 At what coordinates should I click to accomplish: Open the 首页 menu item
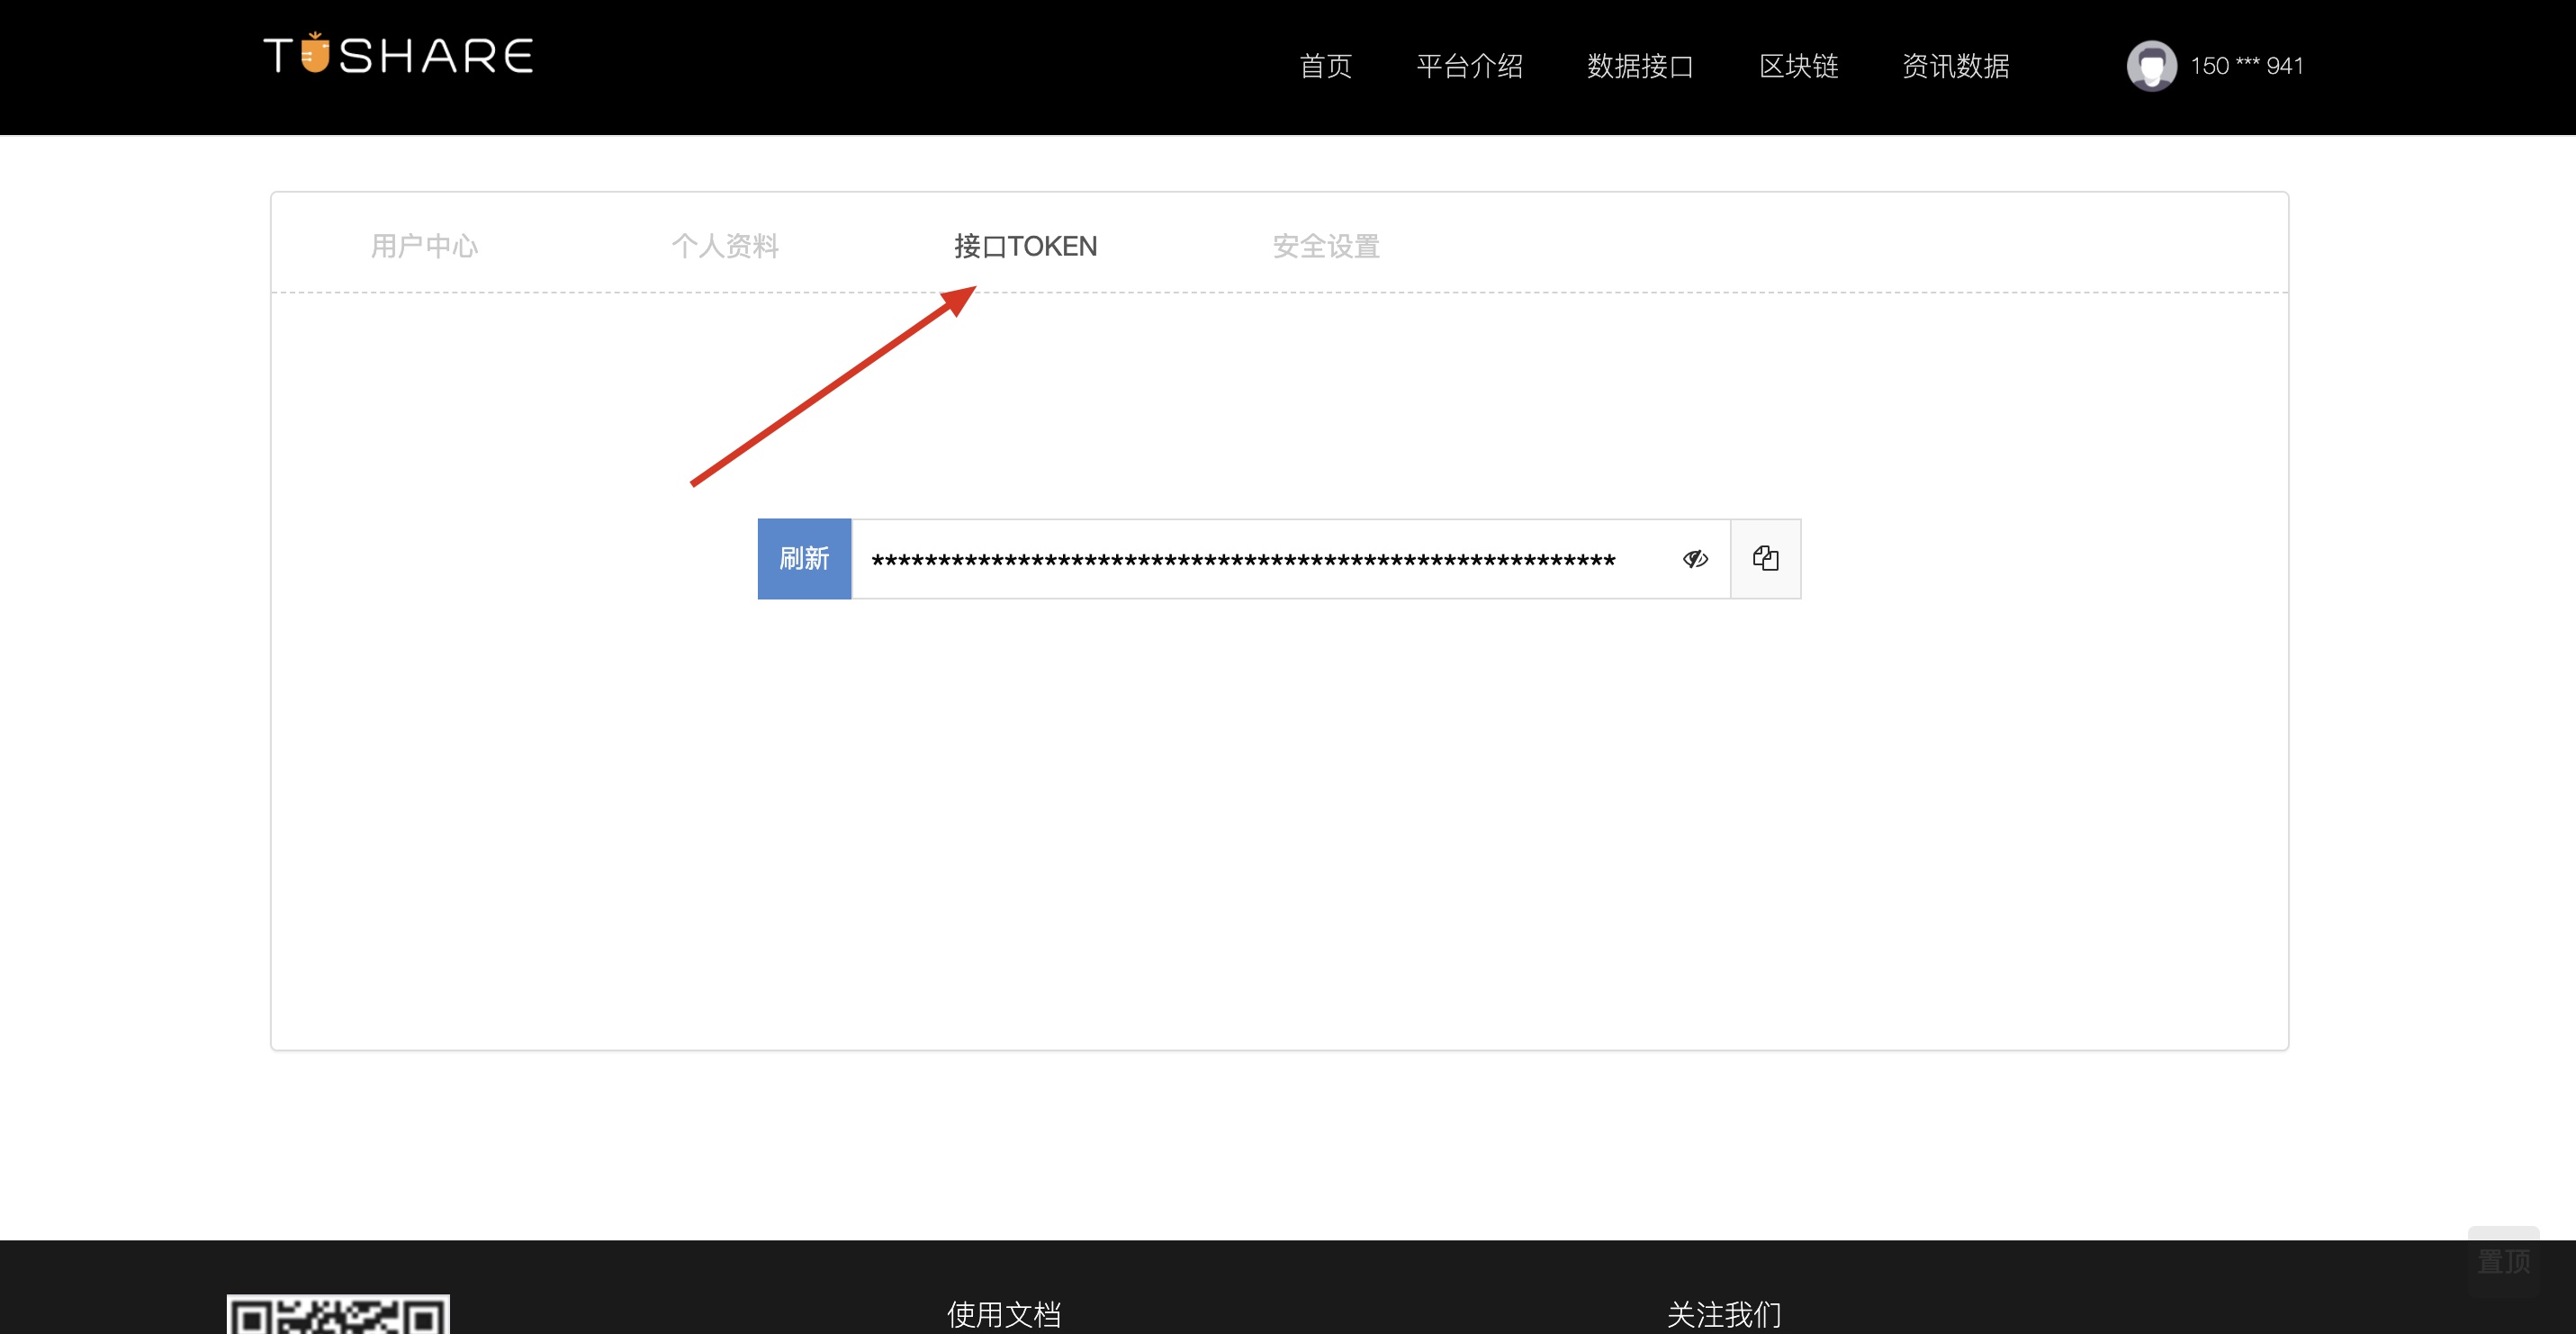click(1325, 66)
